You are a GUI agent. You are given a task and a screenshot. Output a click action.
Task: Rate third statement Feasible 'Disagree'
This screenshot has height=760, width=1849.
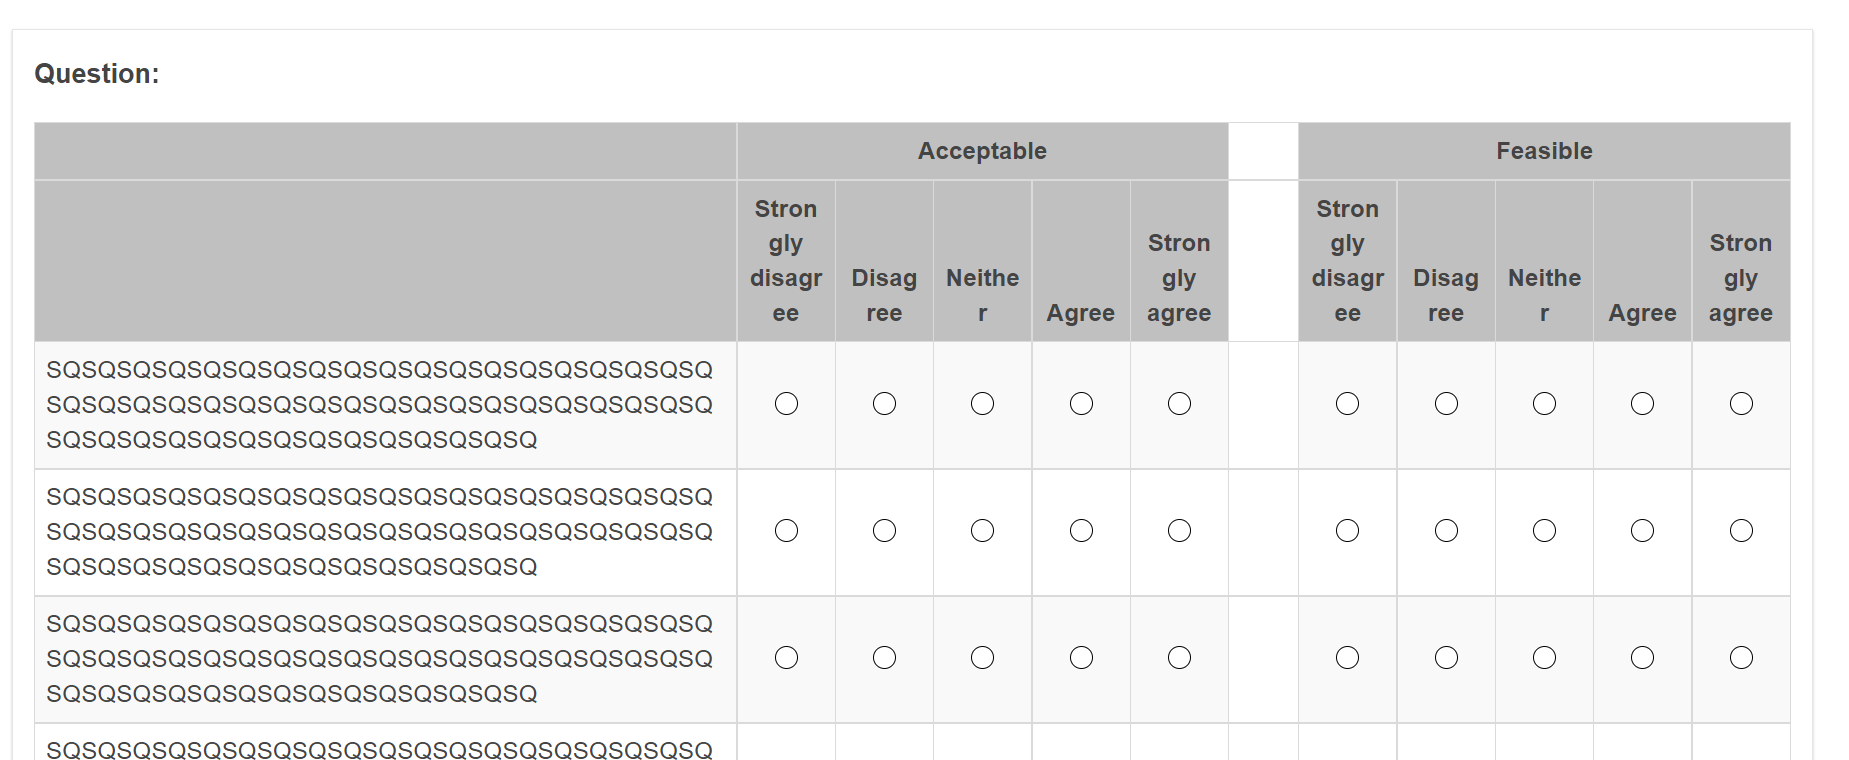1446,658
